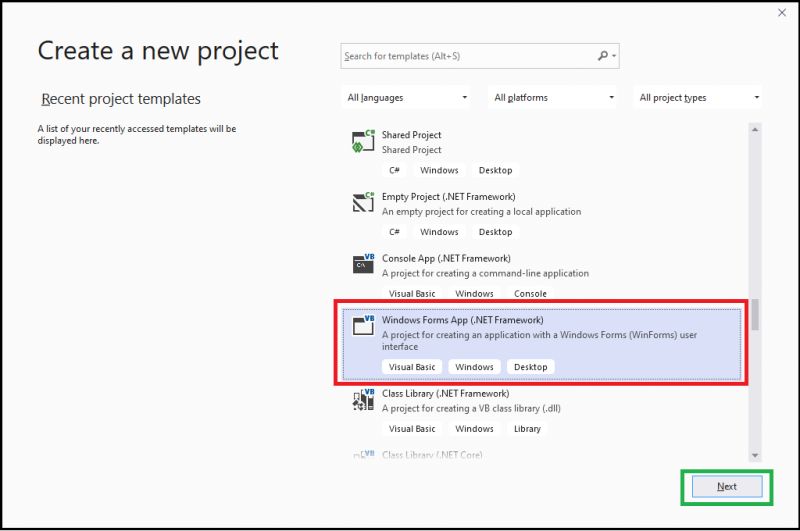
Task: Click Windows Forms App description text
Action: coord(539,341)
